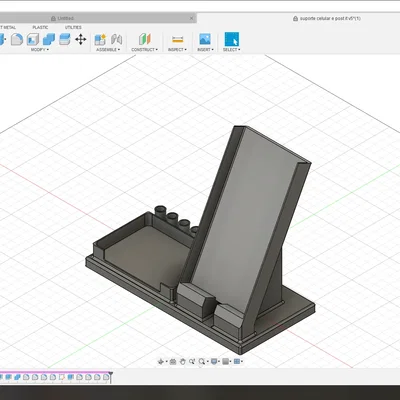
Task: Switch to the Untitled document tab
Action: pyautogui.click(x=66, y=18)
